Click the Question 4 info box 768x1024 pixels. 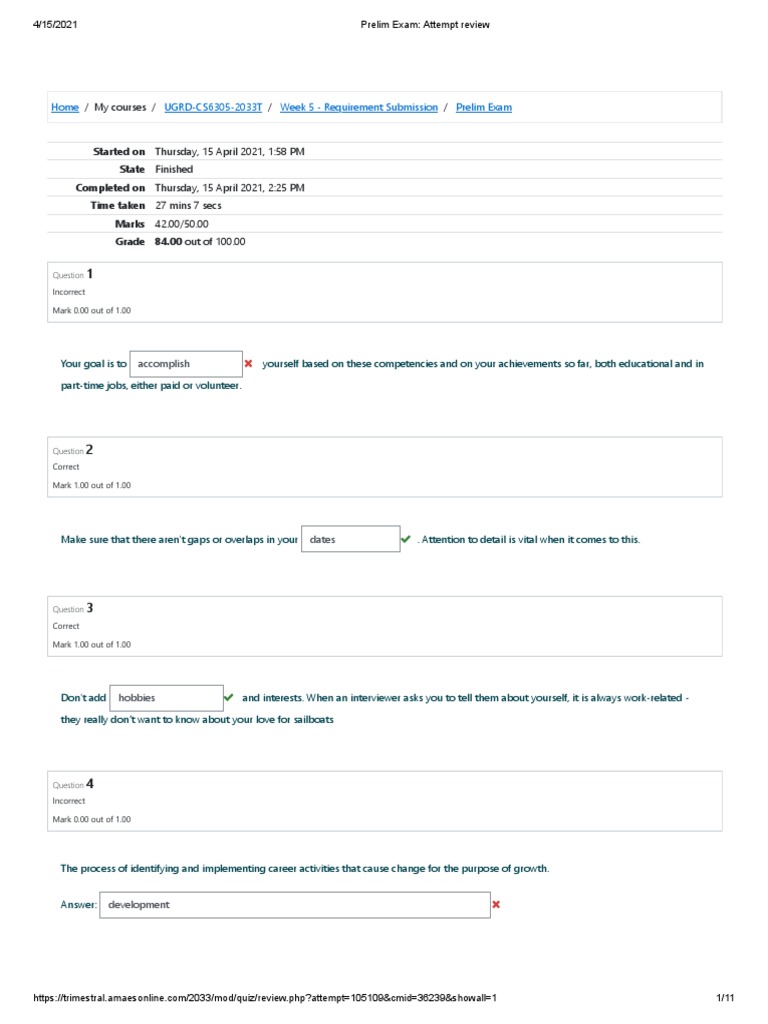pyautogui.click(x=384, y=801)
